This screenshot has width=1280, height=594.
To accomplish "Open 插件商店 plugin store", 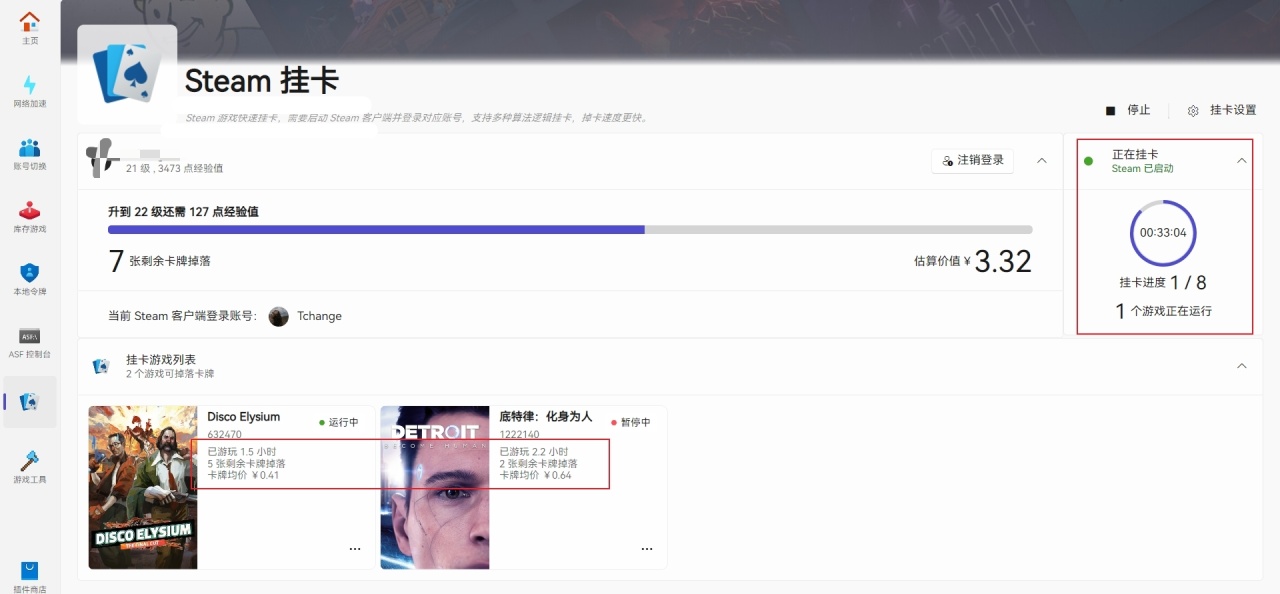I will (x=30, y=577).
